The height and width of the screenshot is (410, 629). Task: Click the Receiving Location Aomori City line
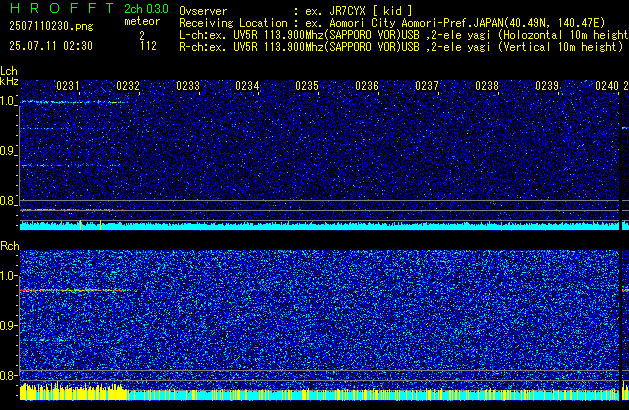[x=392, y=23]
